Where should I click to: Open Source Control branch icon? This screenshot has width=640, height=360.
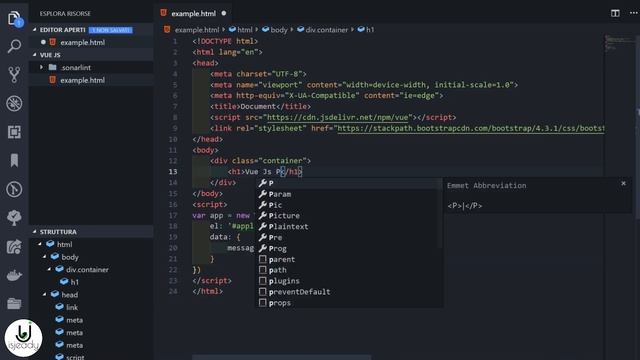pos(14,75)
